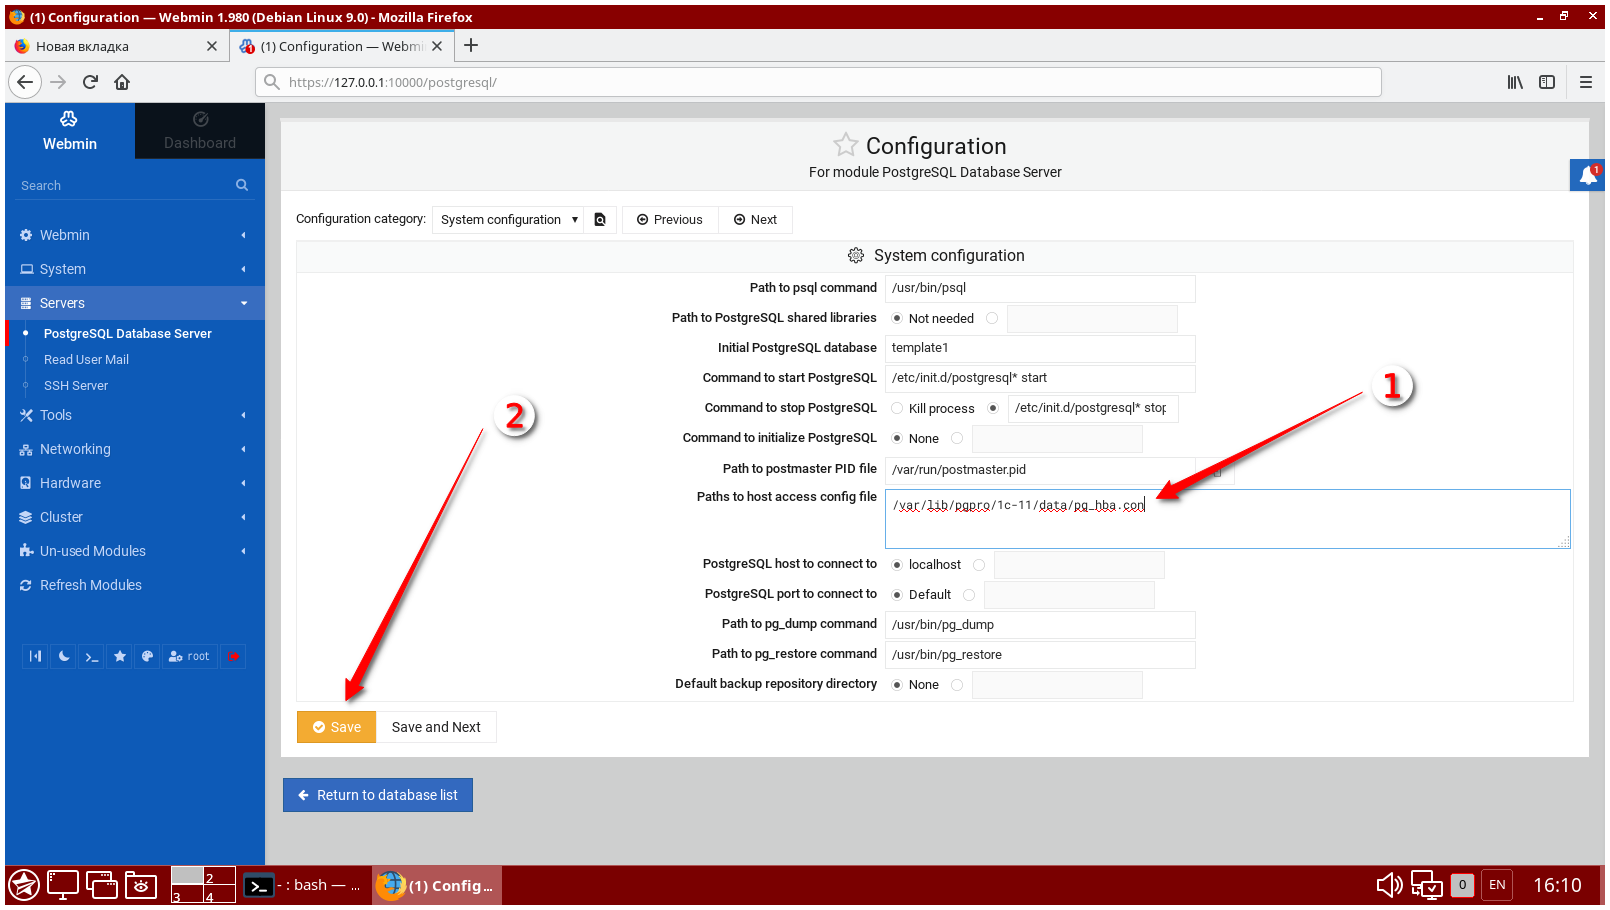Click the root user button

pyautogui.click(x=190, y=656)
